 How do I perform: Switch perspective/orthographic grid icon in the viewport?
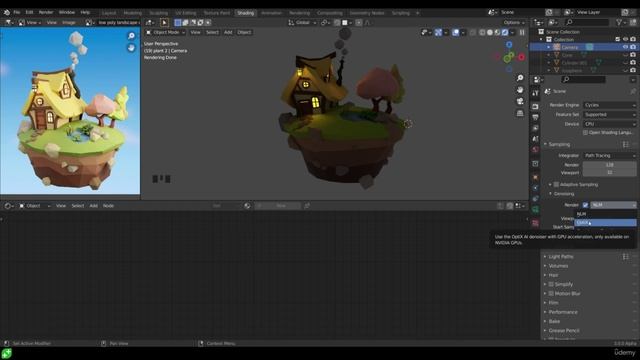[x=520, y=113]
